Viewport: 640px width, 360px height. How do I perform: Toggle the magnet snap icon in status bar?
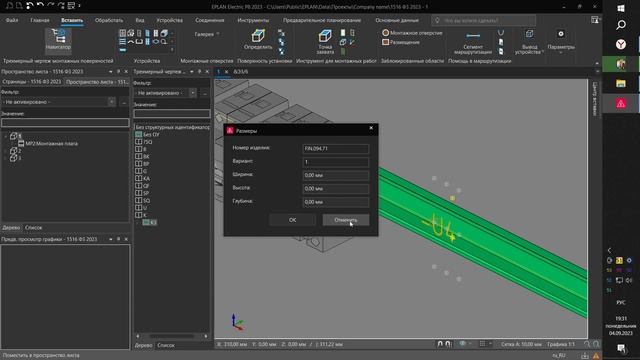440,344
